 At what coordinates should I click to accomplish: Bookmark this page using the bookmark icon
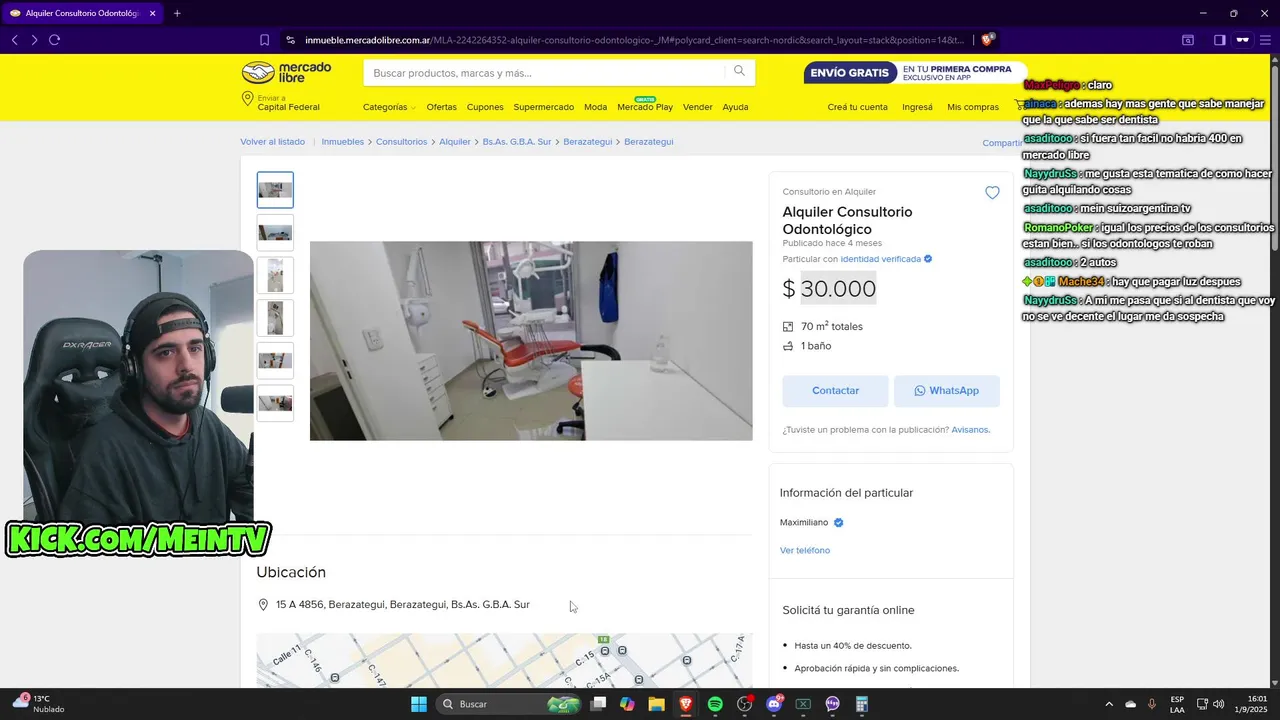(264, 40)
